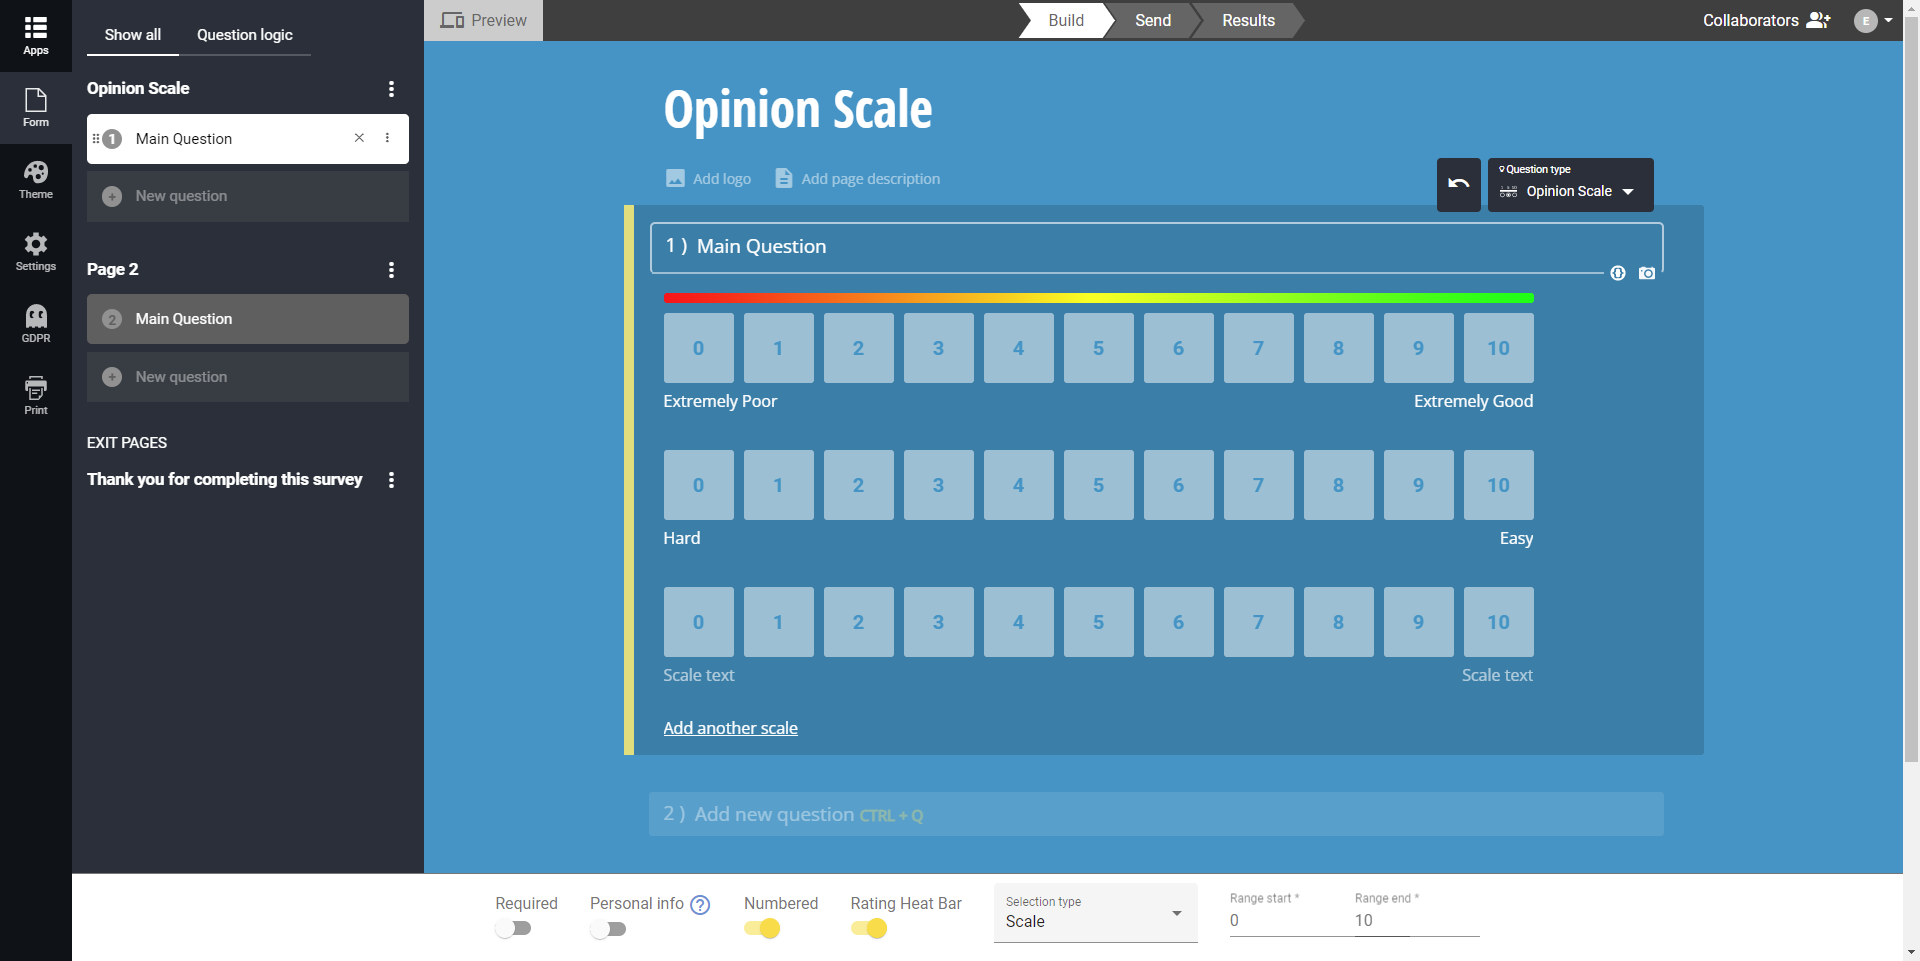Viewport: 1920px width, 961px height.
Task: Select 0 on the Hard–Easy scale
Action: coord(698,485)
